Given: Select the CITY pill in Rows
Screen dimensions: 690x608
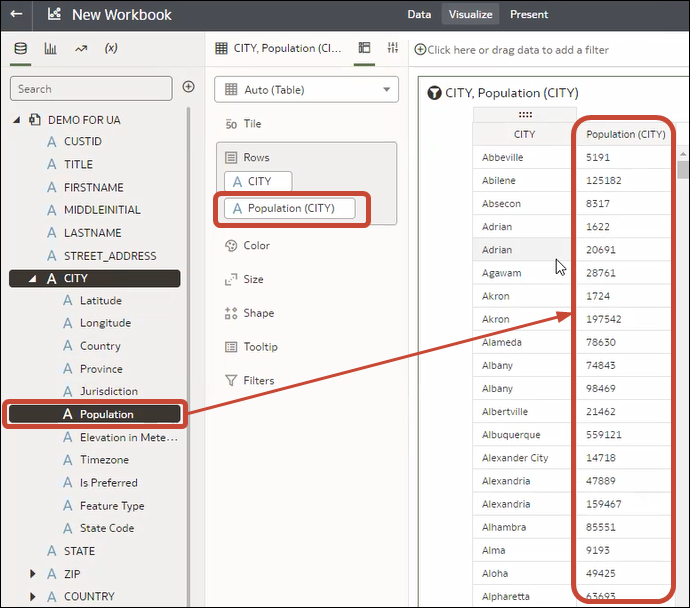Looking at the screenshot, I should (258, 181).
